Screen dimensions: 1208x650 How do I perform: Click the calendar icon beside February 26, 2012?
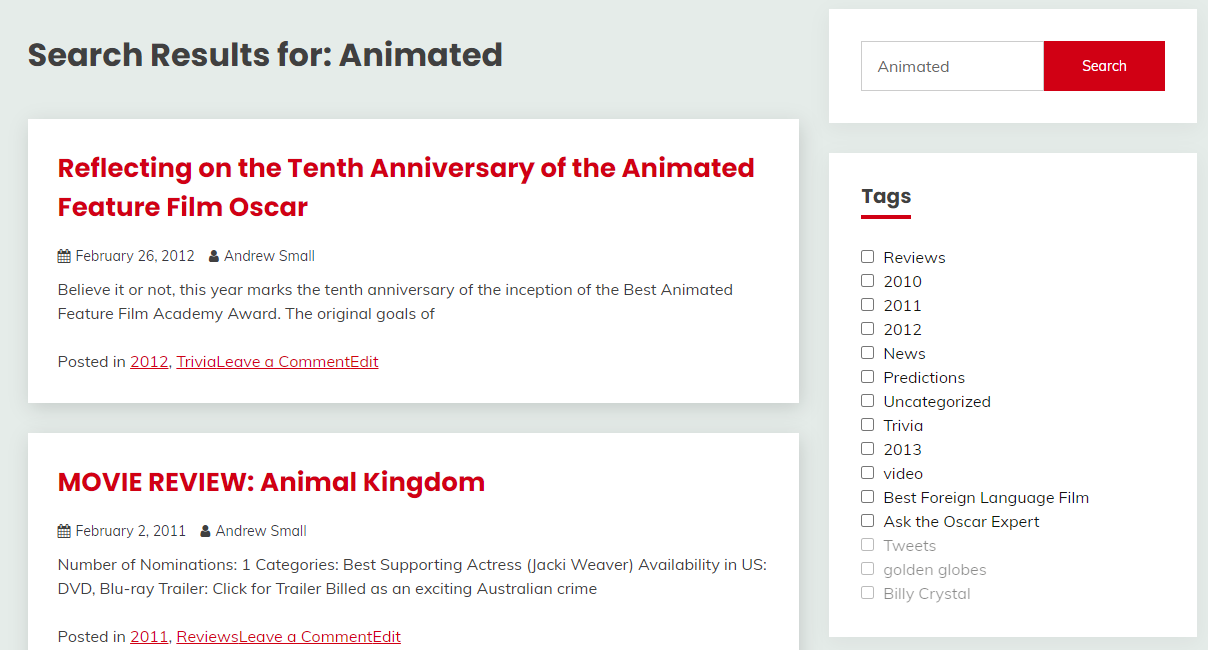pyautogui.click(x=64, y=256)
